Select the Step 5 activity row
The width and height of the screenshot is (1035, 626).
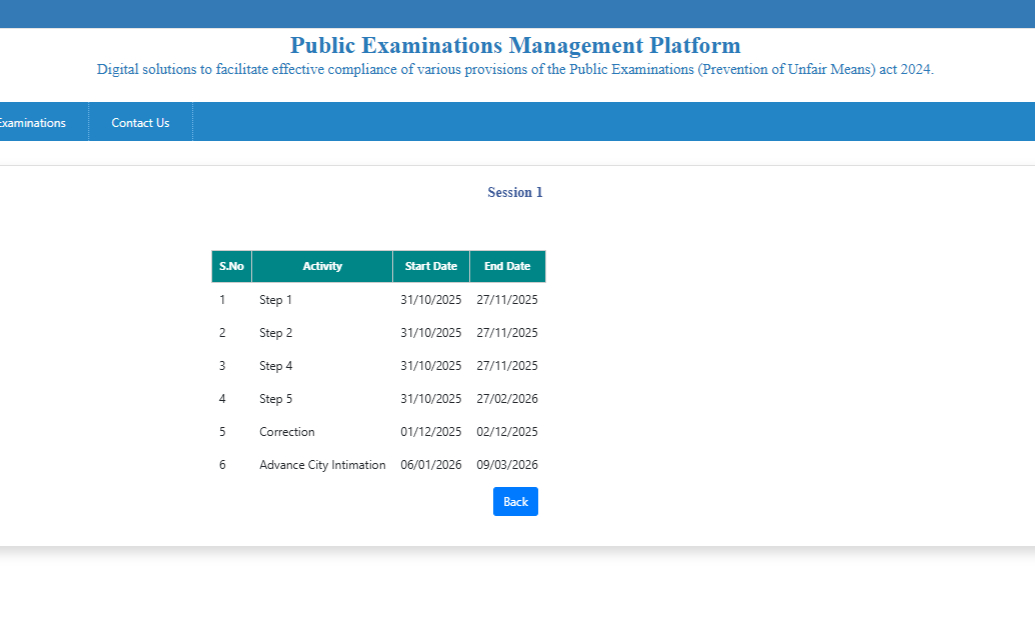pyautogui.click(x=274, y=398)
